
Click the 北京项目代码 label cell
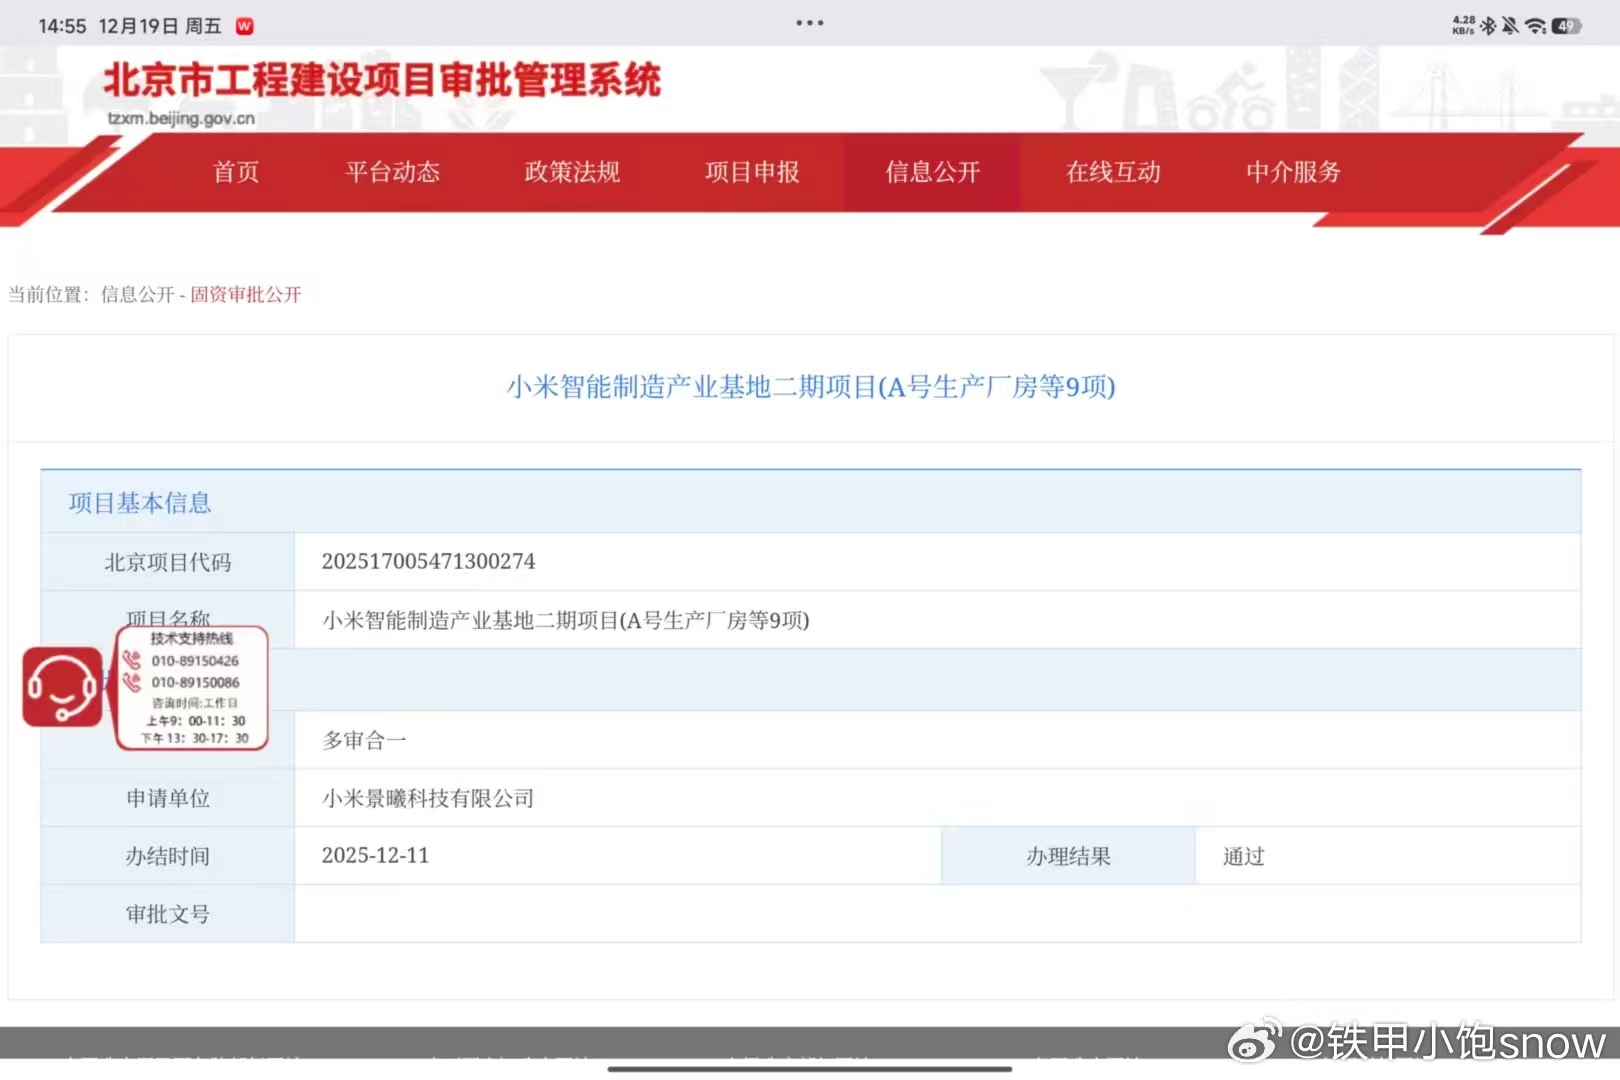coord(168,562)
